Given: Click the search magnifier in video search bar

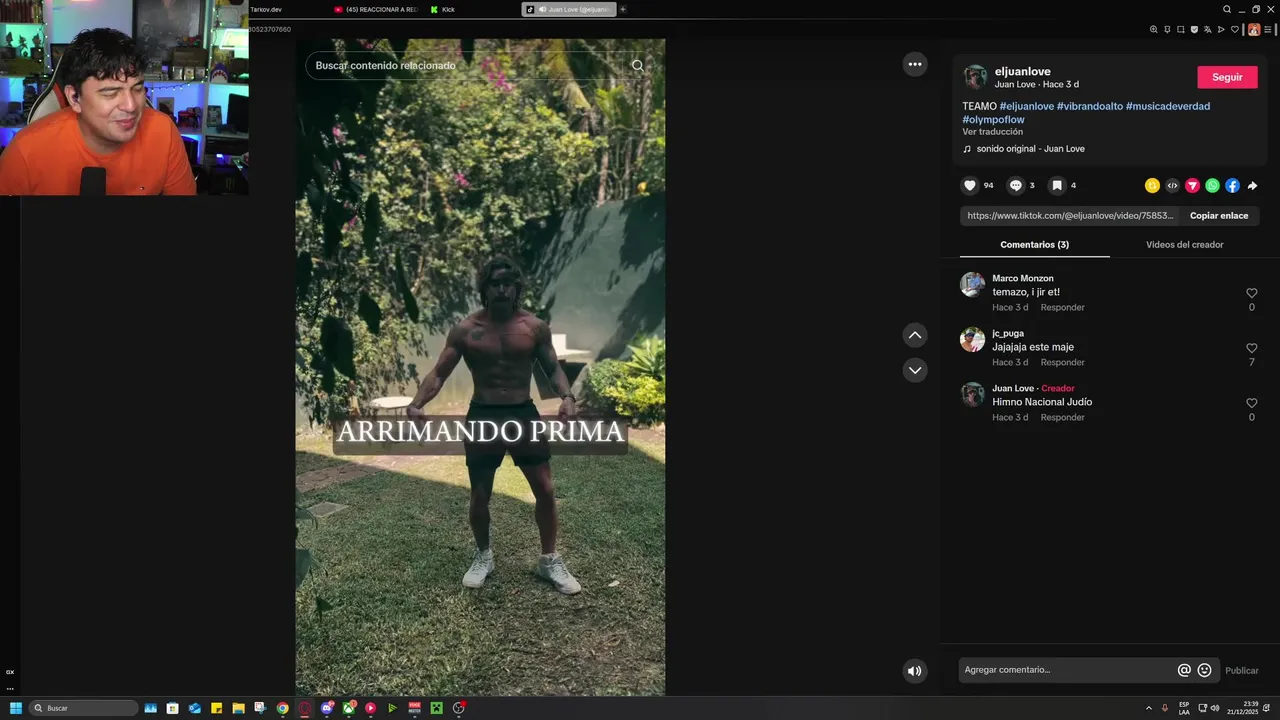Looking at the screenshot, I should click(x=638, y=65).
